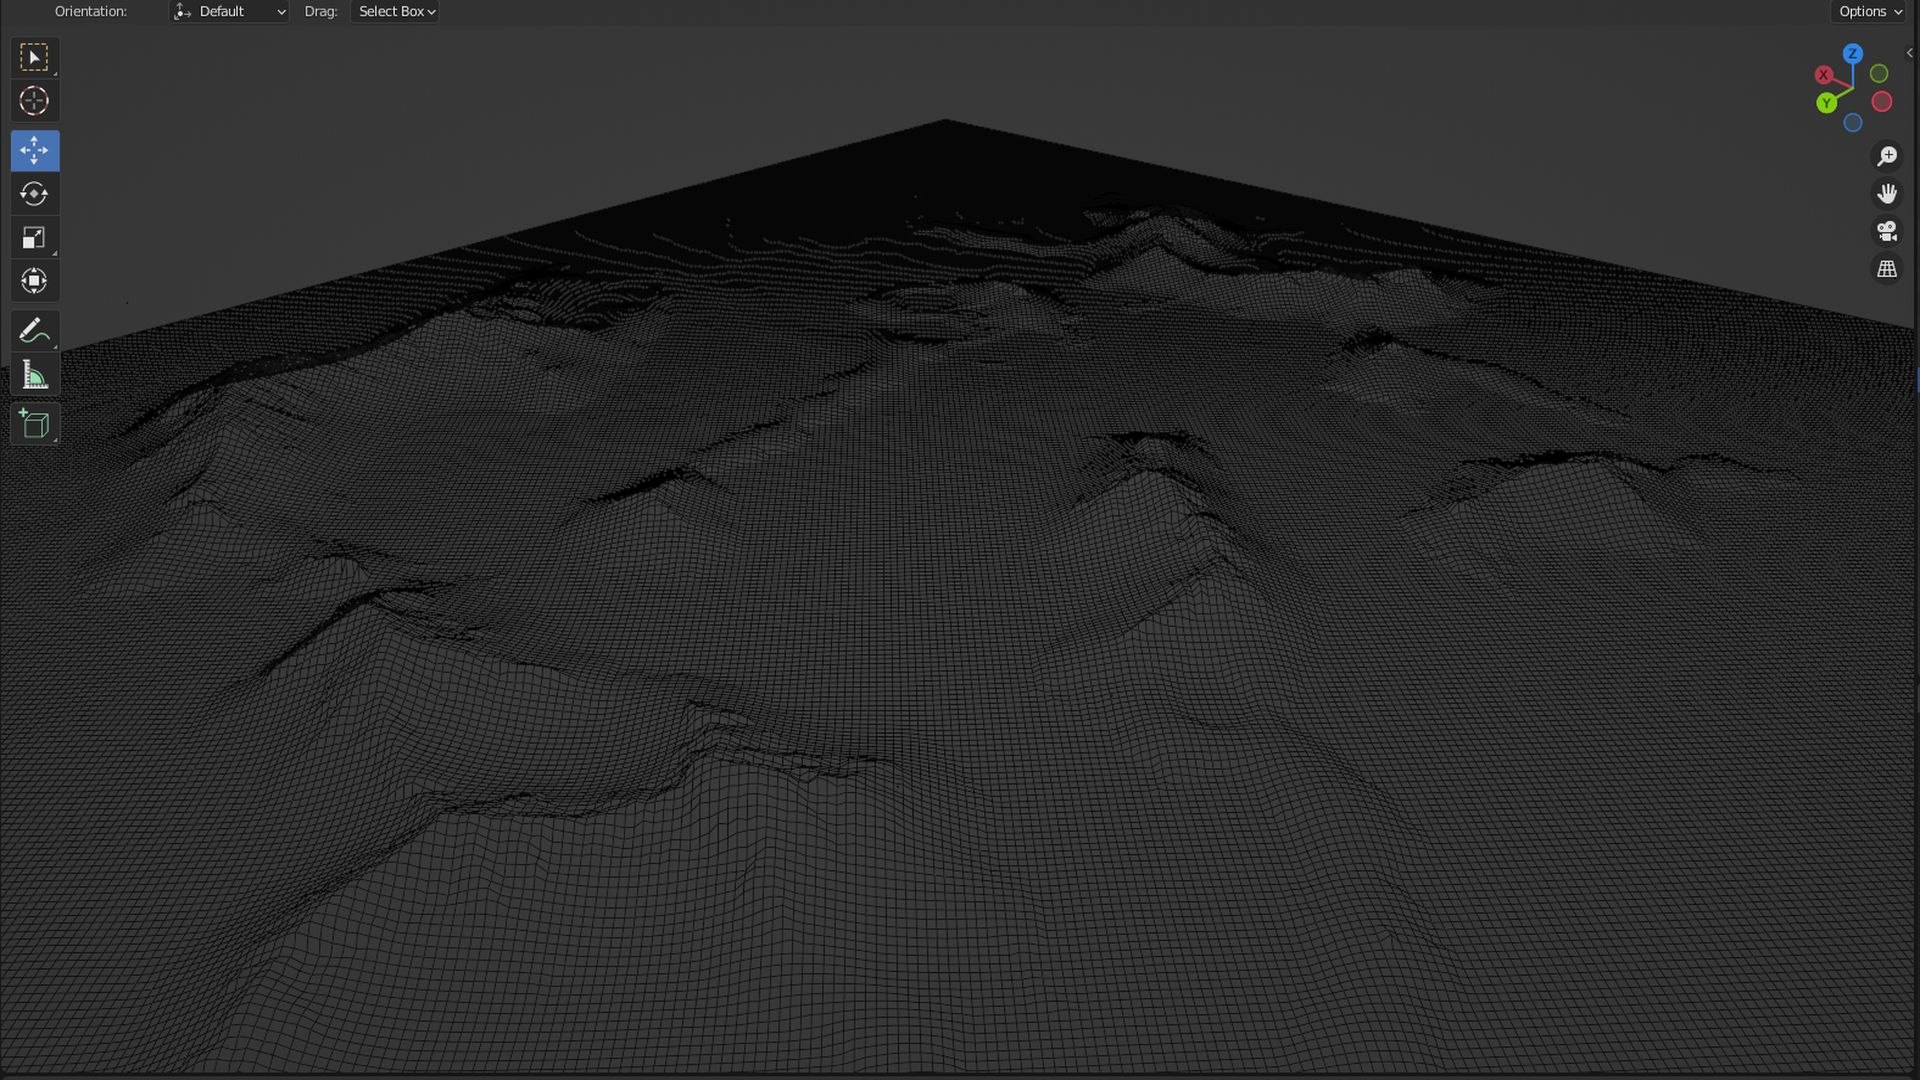Select the Add Cube tool
The height and width of the screenshot is (1080, 1920).
click(34, 425)
